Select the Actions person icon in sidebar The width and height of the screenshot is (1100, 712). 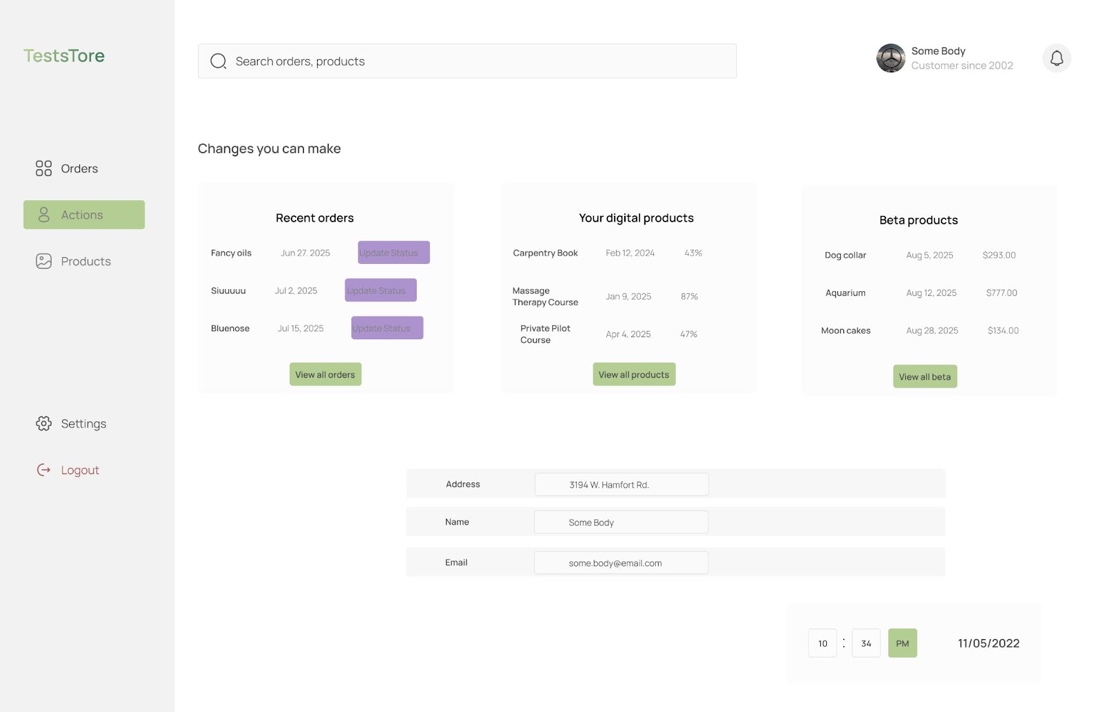43,214
